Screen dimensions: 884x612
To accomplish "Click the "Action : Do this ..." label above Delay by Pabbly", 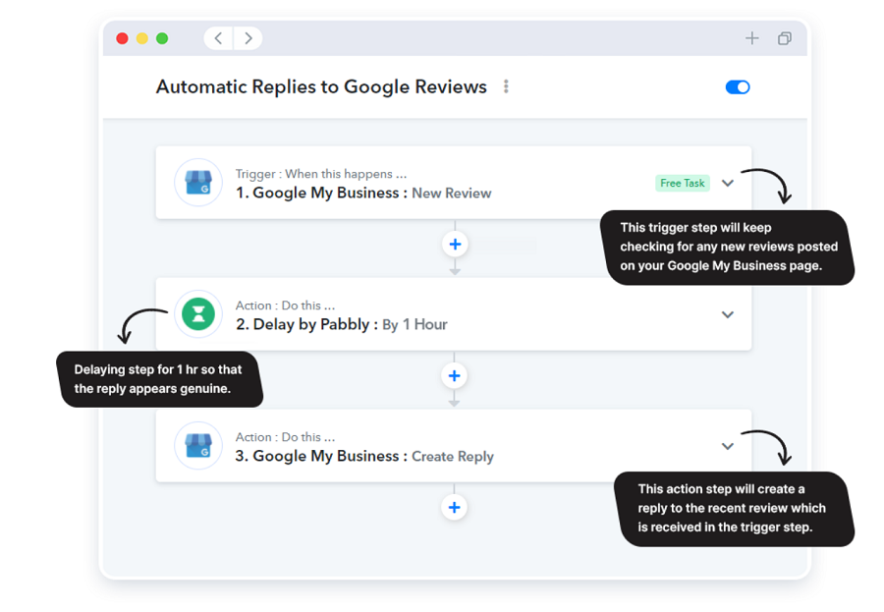I will point(285,305).
